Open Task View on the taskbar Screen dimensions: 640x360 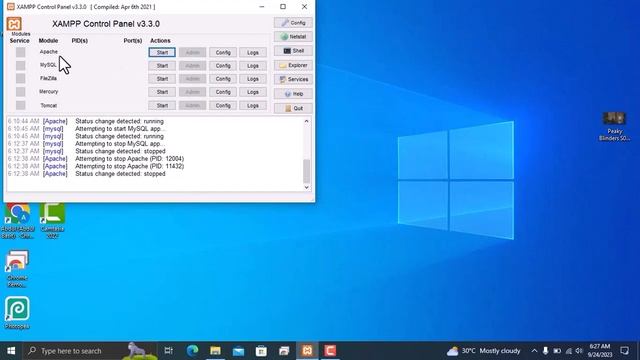coord(168,351)
